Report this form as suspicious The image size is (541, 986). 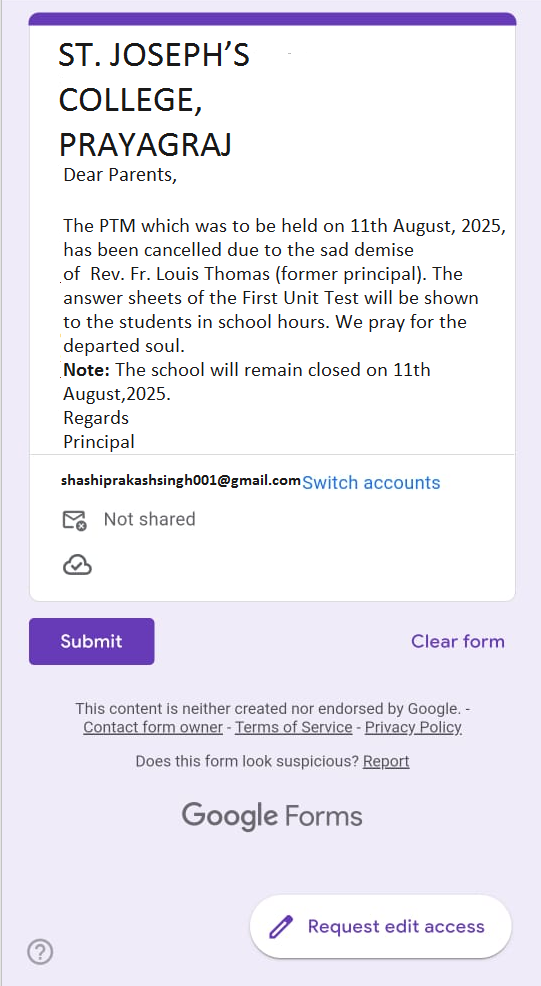386,762
